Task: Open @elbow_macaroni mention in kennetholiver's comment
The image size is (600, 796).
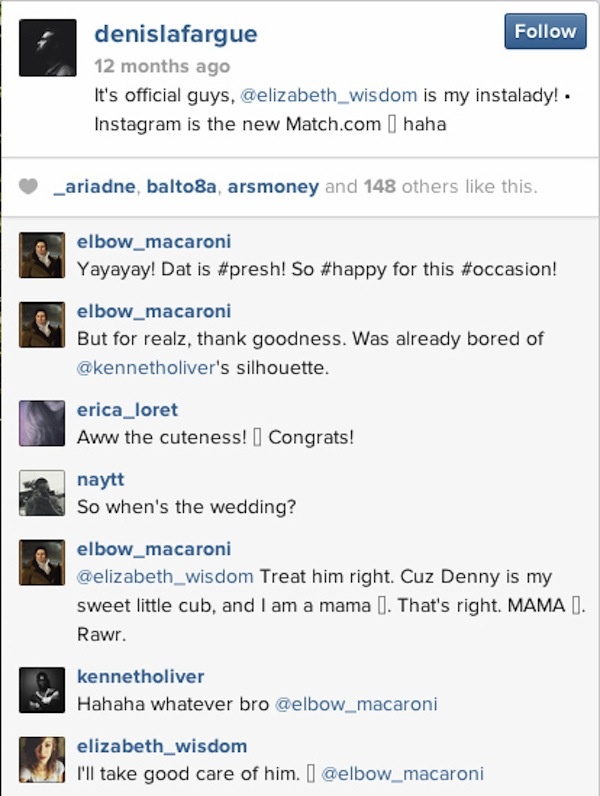Action: 356,704
